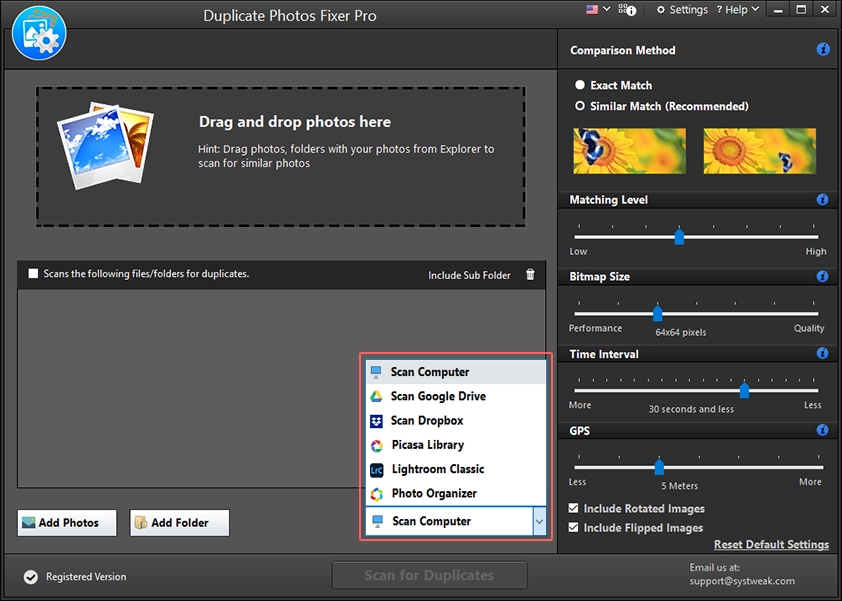Open the language flag selector
Screen dimensions: 842x601
(592, 10)
